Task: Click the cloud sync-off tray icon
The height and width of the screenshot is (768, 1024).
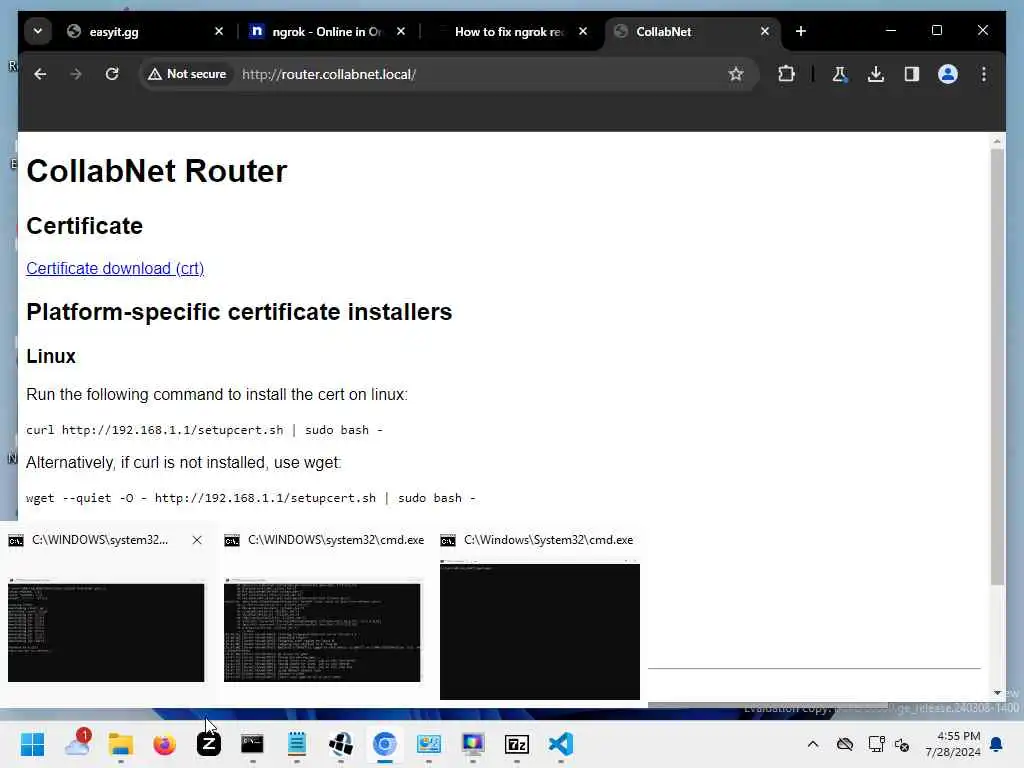Action: (845, 744)
